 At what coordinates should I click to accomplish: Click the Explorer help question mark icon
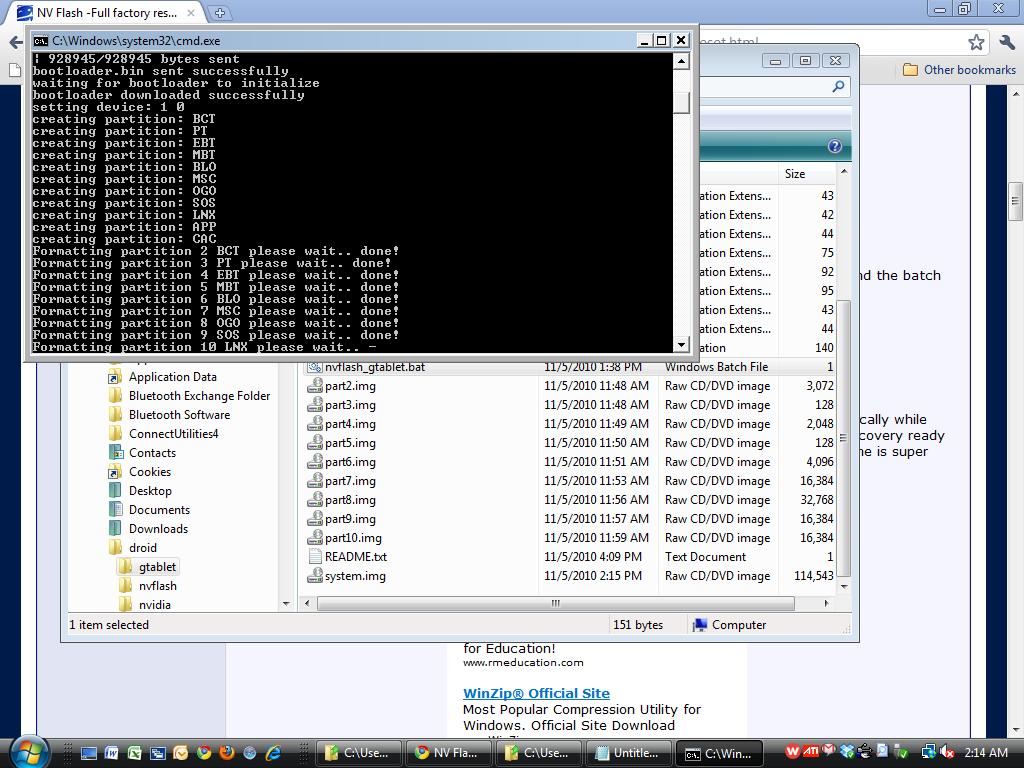[x=834, y=147]
